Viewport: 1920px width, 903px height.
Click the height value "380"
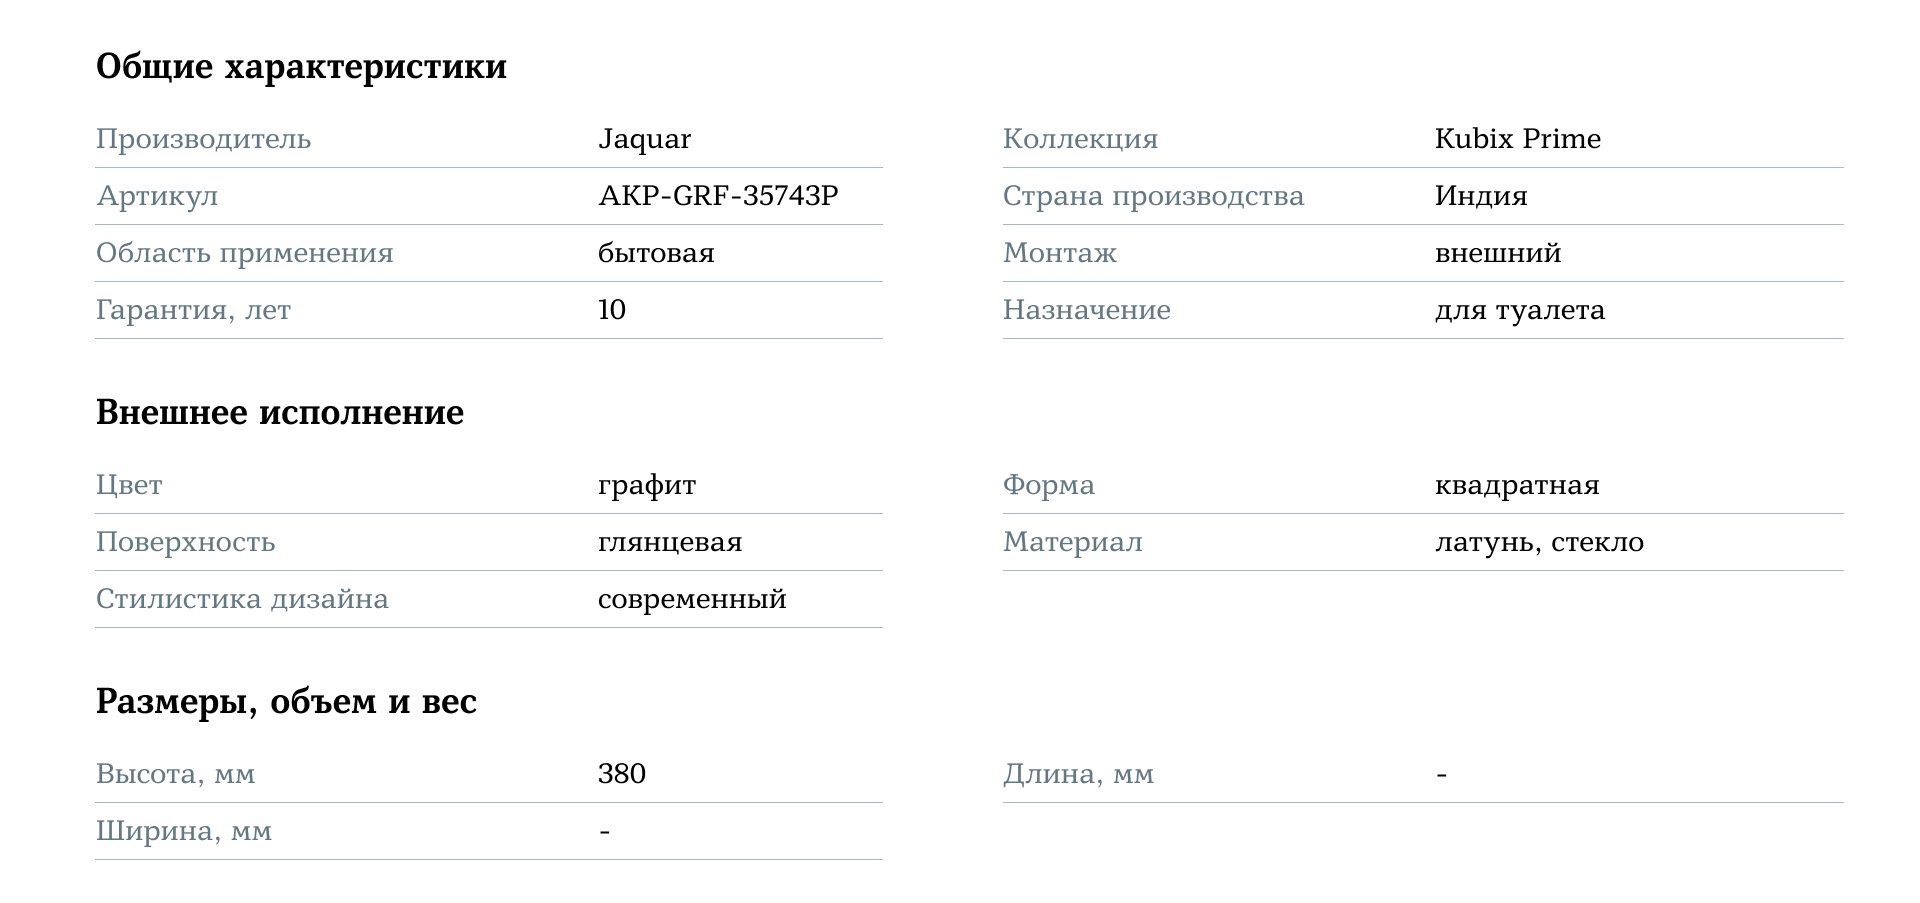(621, 774)
